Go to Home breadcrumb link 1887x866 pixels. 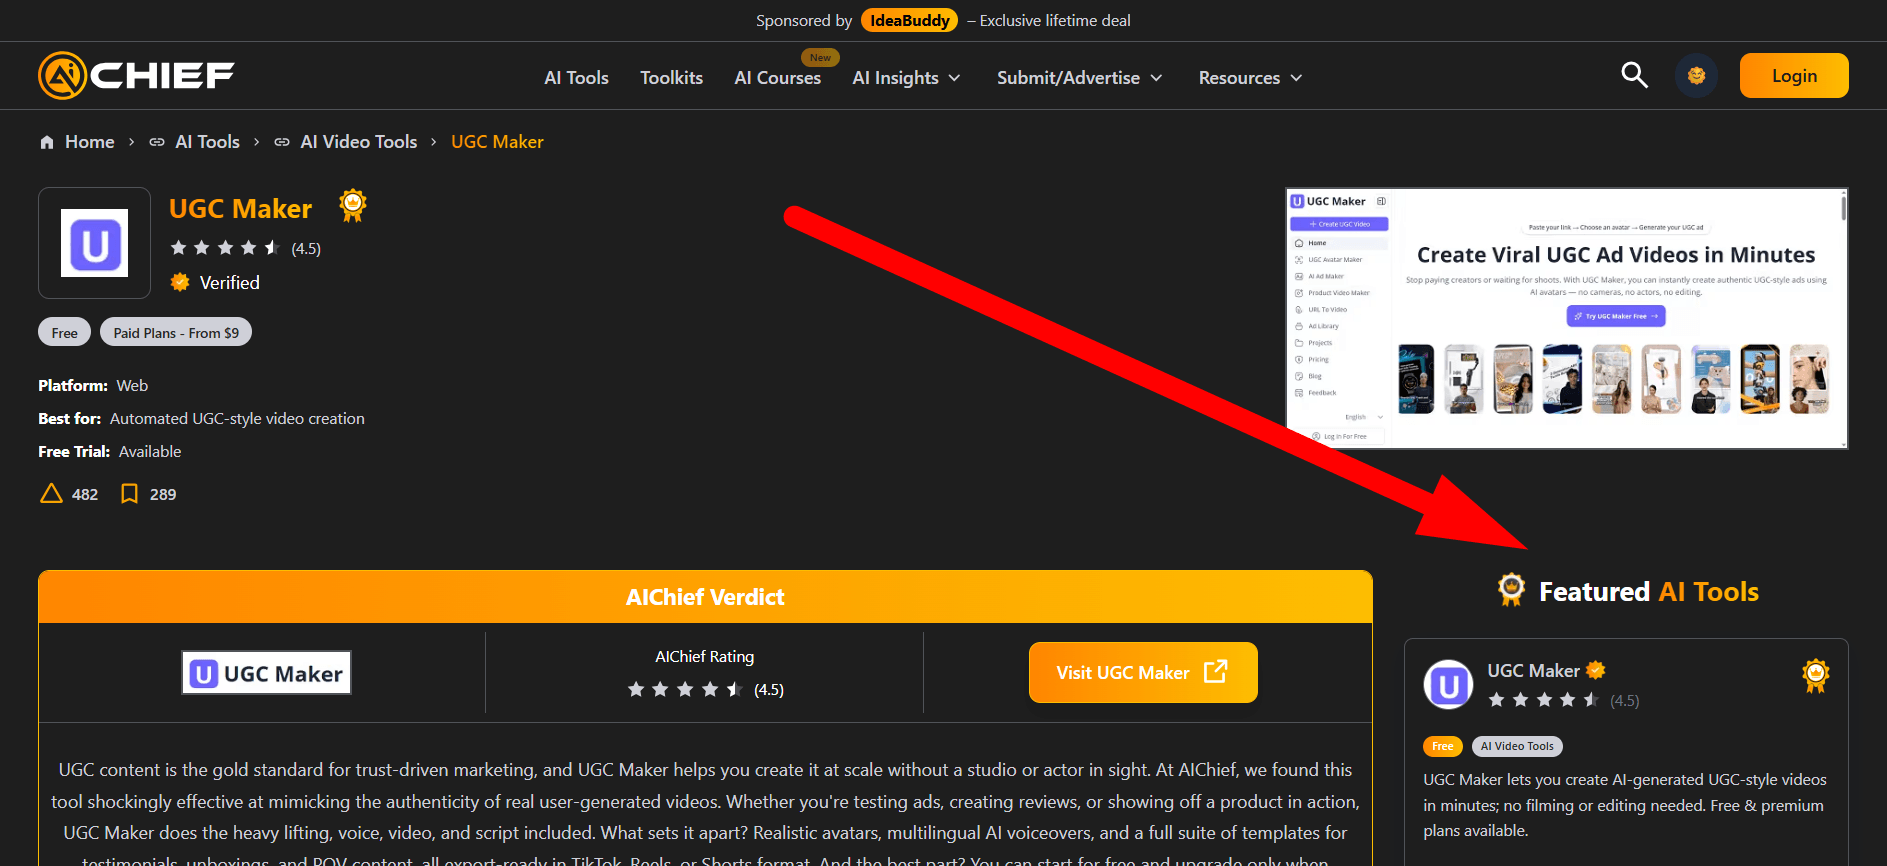[x=90, y=142]
